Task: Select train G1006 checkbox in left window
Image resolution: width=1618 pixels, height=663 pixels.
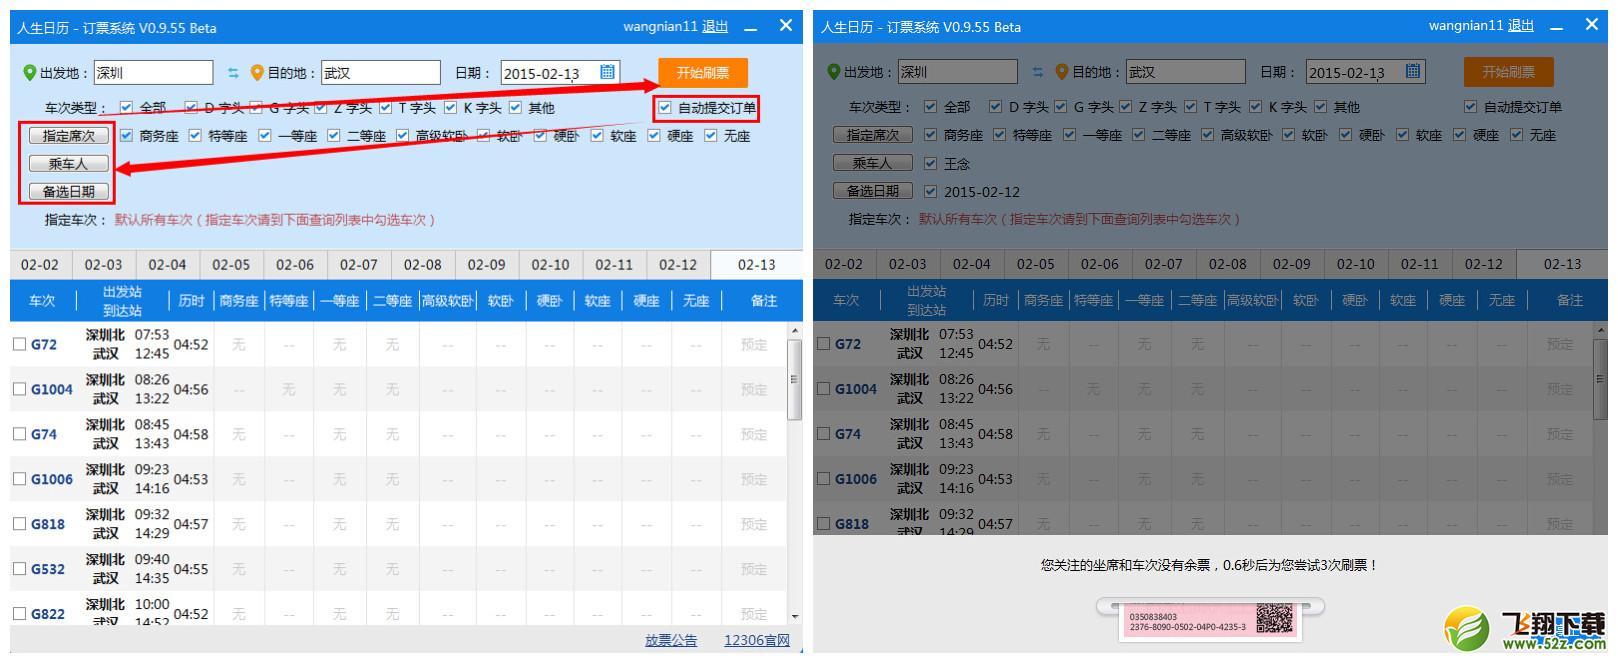Action: coord(19,479)
